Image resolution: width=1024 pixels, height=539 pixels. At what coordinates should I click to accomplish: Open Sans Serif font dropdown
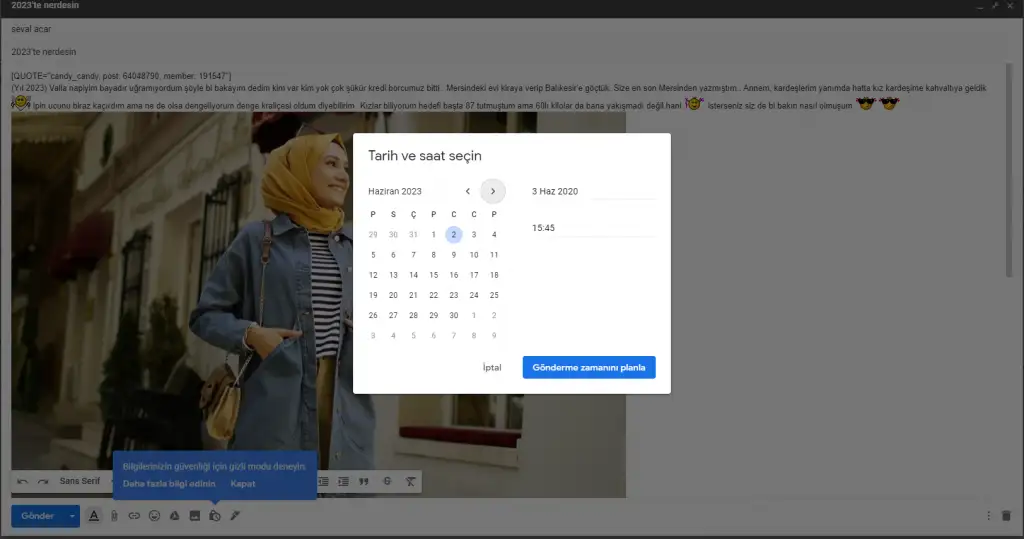point(80,481)
